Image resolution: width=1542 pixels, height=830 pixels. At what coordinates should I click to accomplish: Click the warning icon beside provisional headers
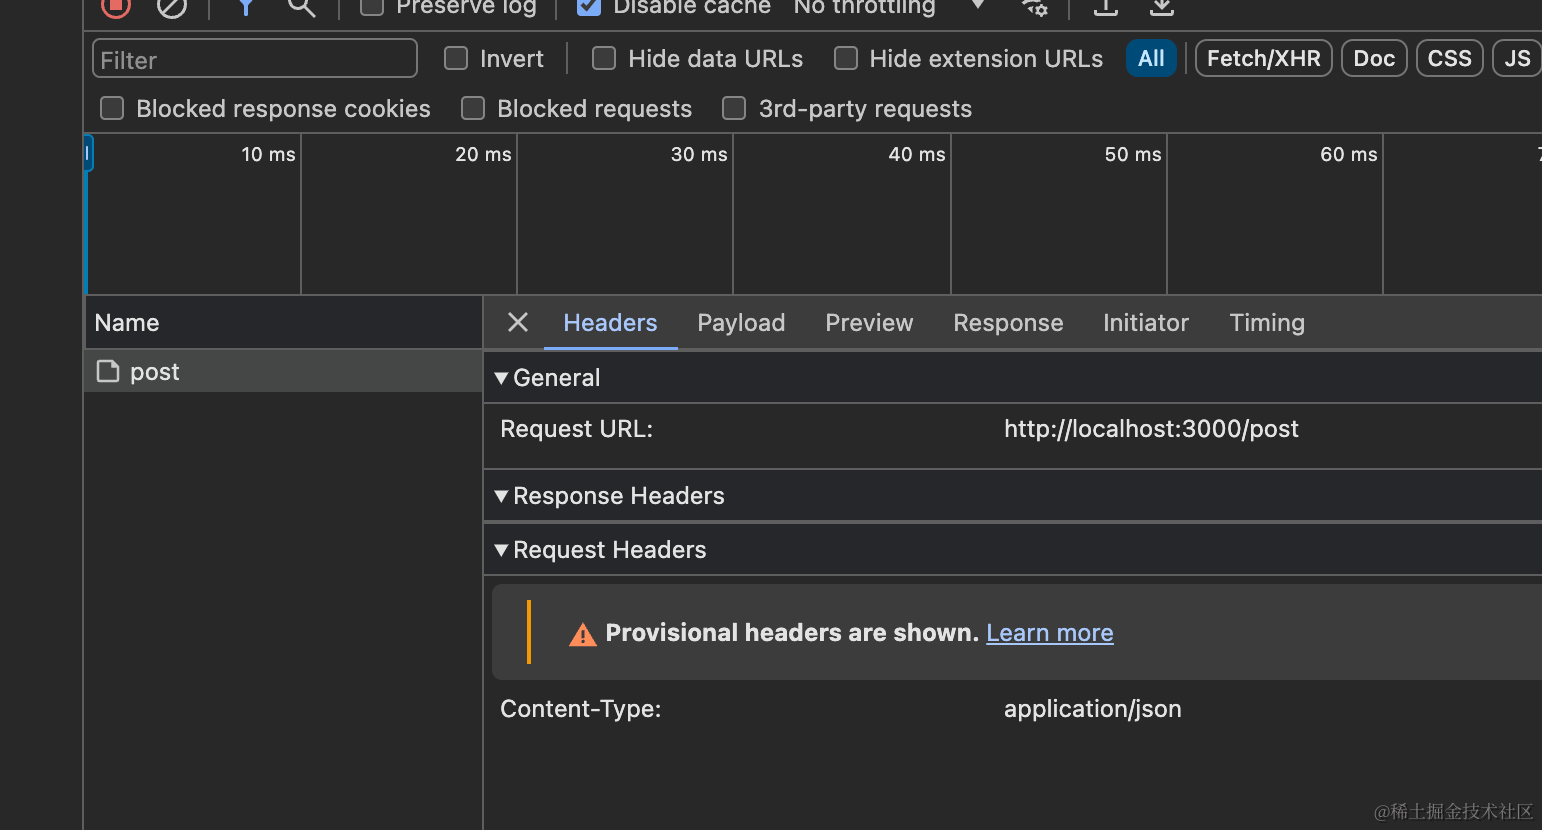(x=582, y=633)
